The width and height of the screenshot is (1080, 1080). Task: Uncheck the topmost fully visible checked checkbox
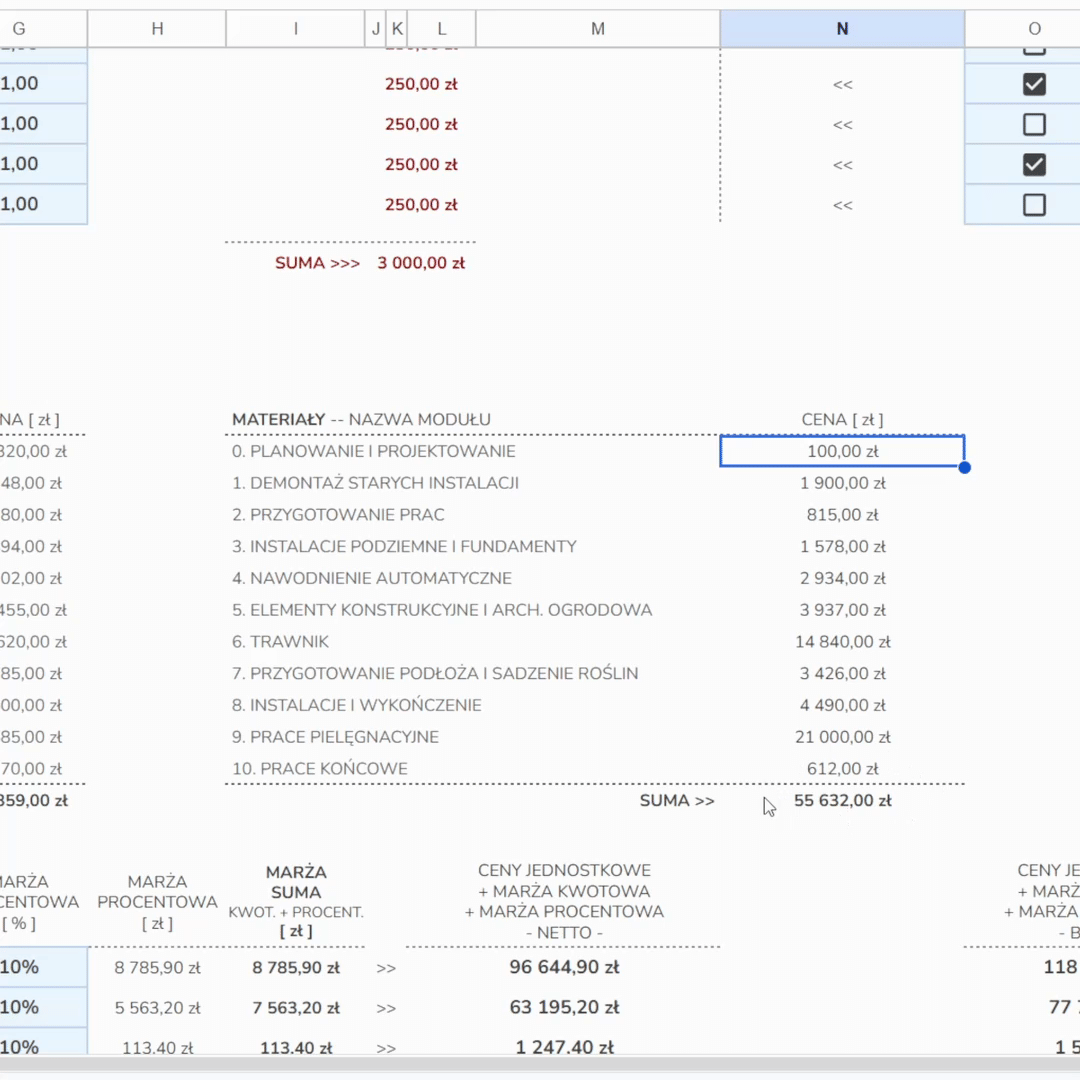click(1034, 85)
